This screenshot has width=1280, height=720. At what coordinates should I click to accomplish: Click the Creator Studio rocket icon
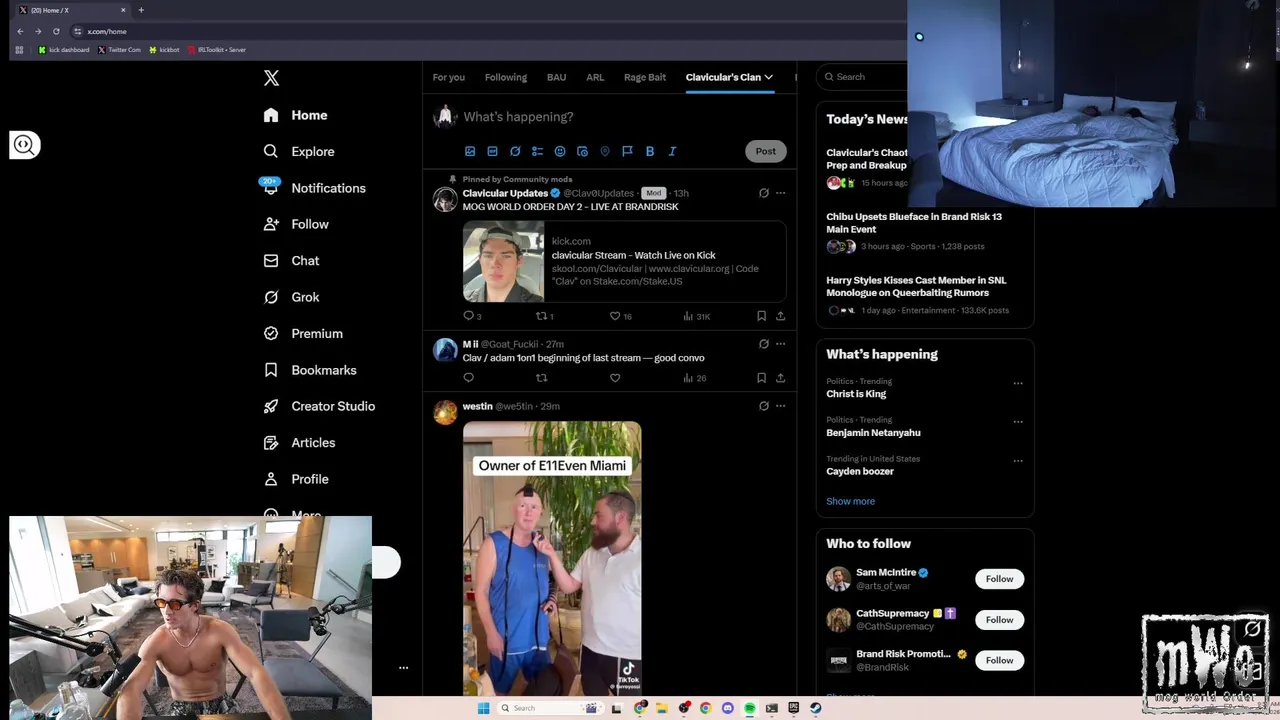(x=271, y=406)
